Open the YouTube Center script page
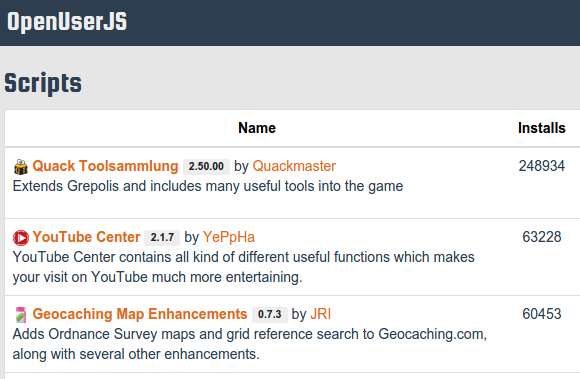Image resolution: width=580 pixels, height=379 pixels. click(86, 237)
